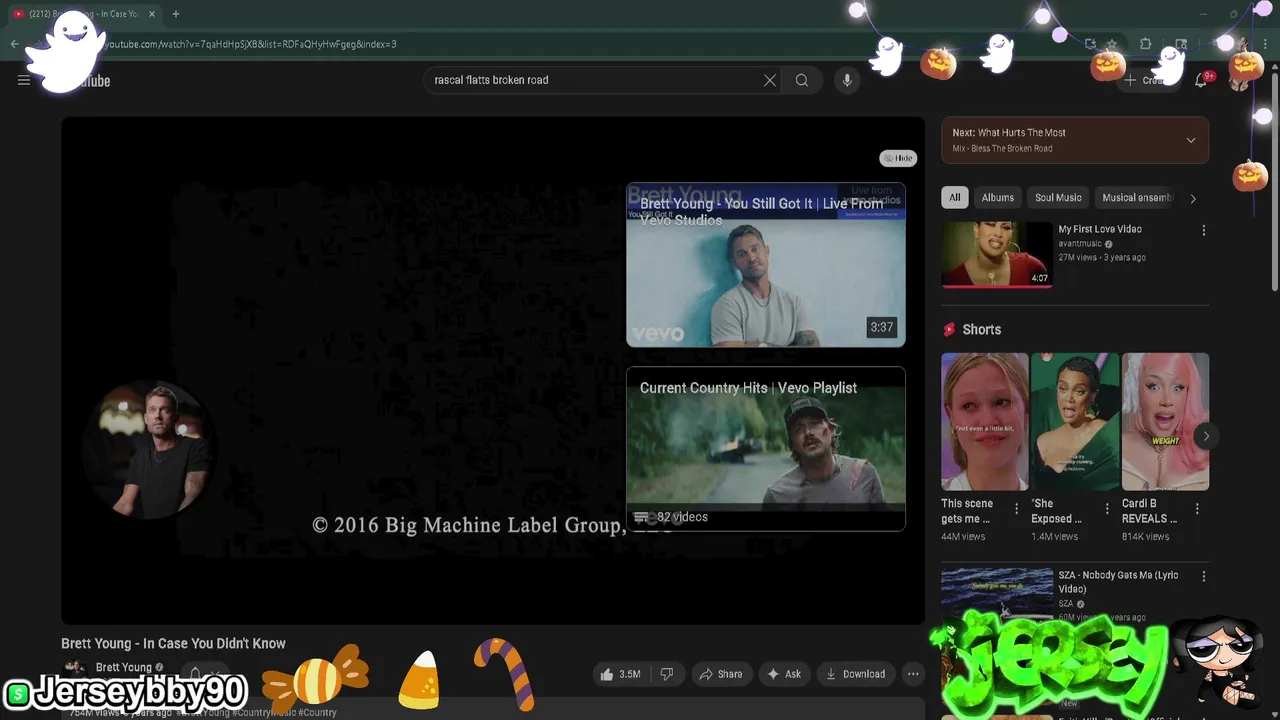
Task: Click '82 videos' playlist count label
Action: pos(682,517)
